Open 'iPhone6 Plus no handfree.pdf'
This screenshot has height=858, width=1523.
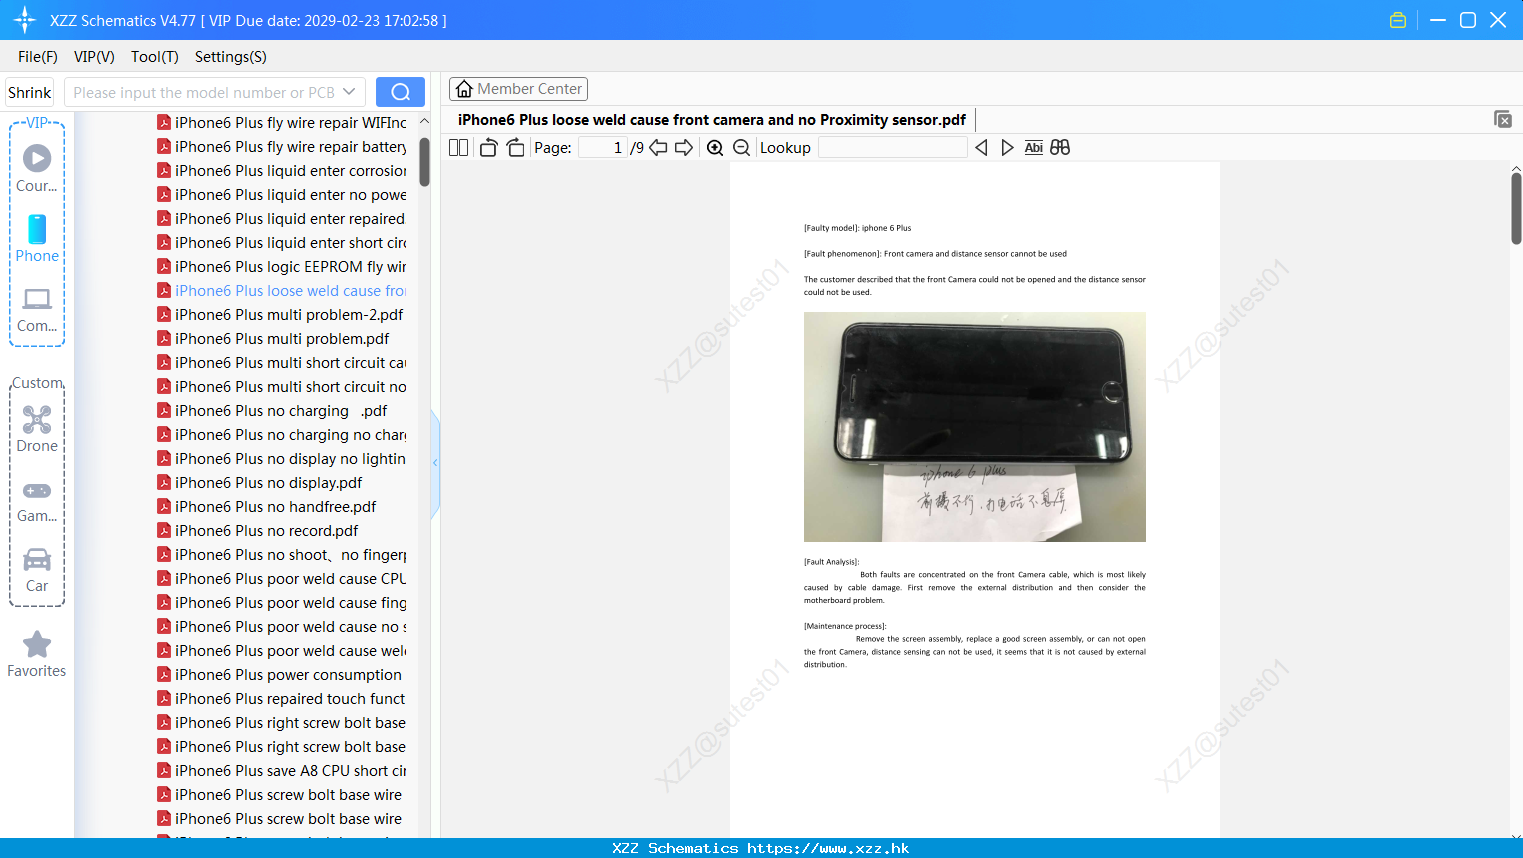[267, 507]
